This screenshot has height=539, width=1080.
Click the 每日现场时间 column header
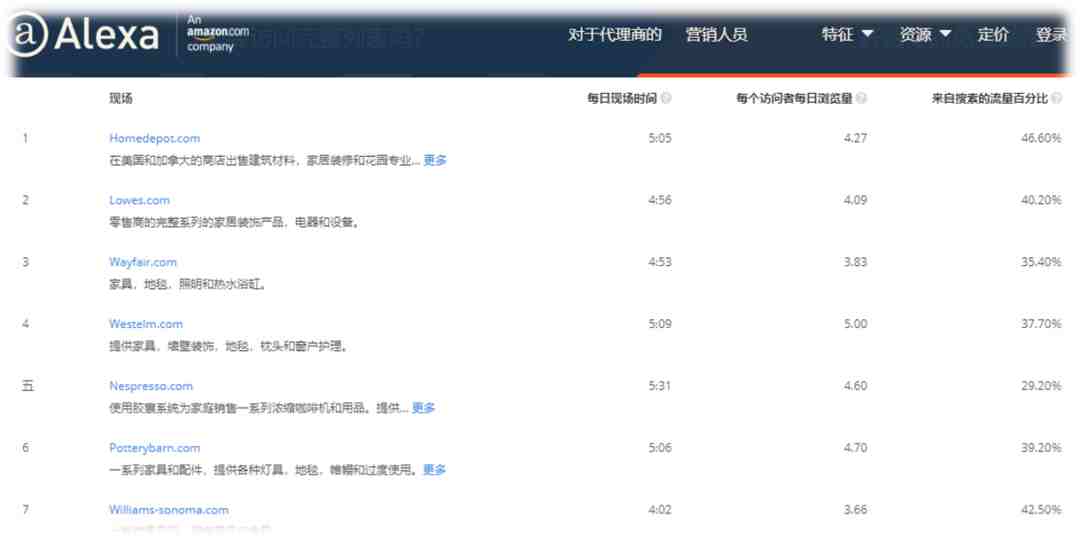622,98
